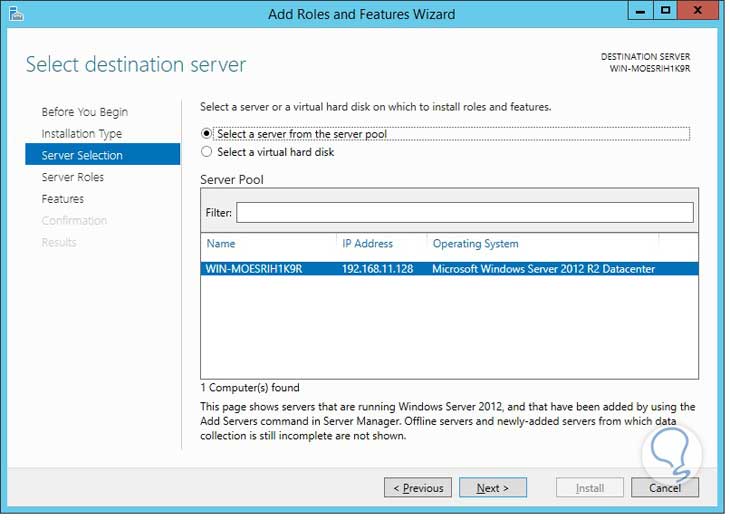
Task: Sort server pool by Name column
Action: tap(221, 244)
